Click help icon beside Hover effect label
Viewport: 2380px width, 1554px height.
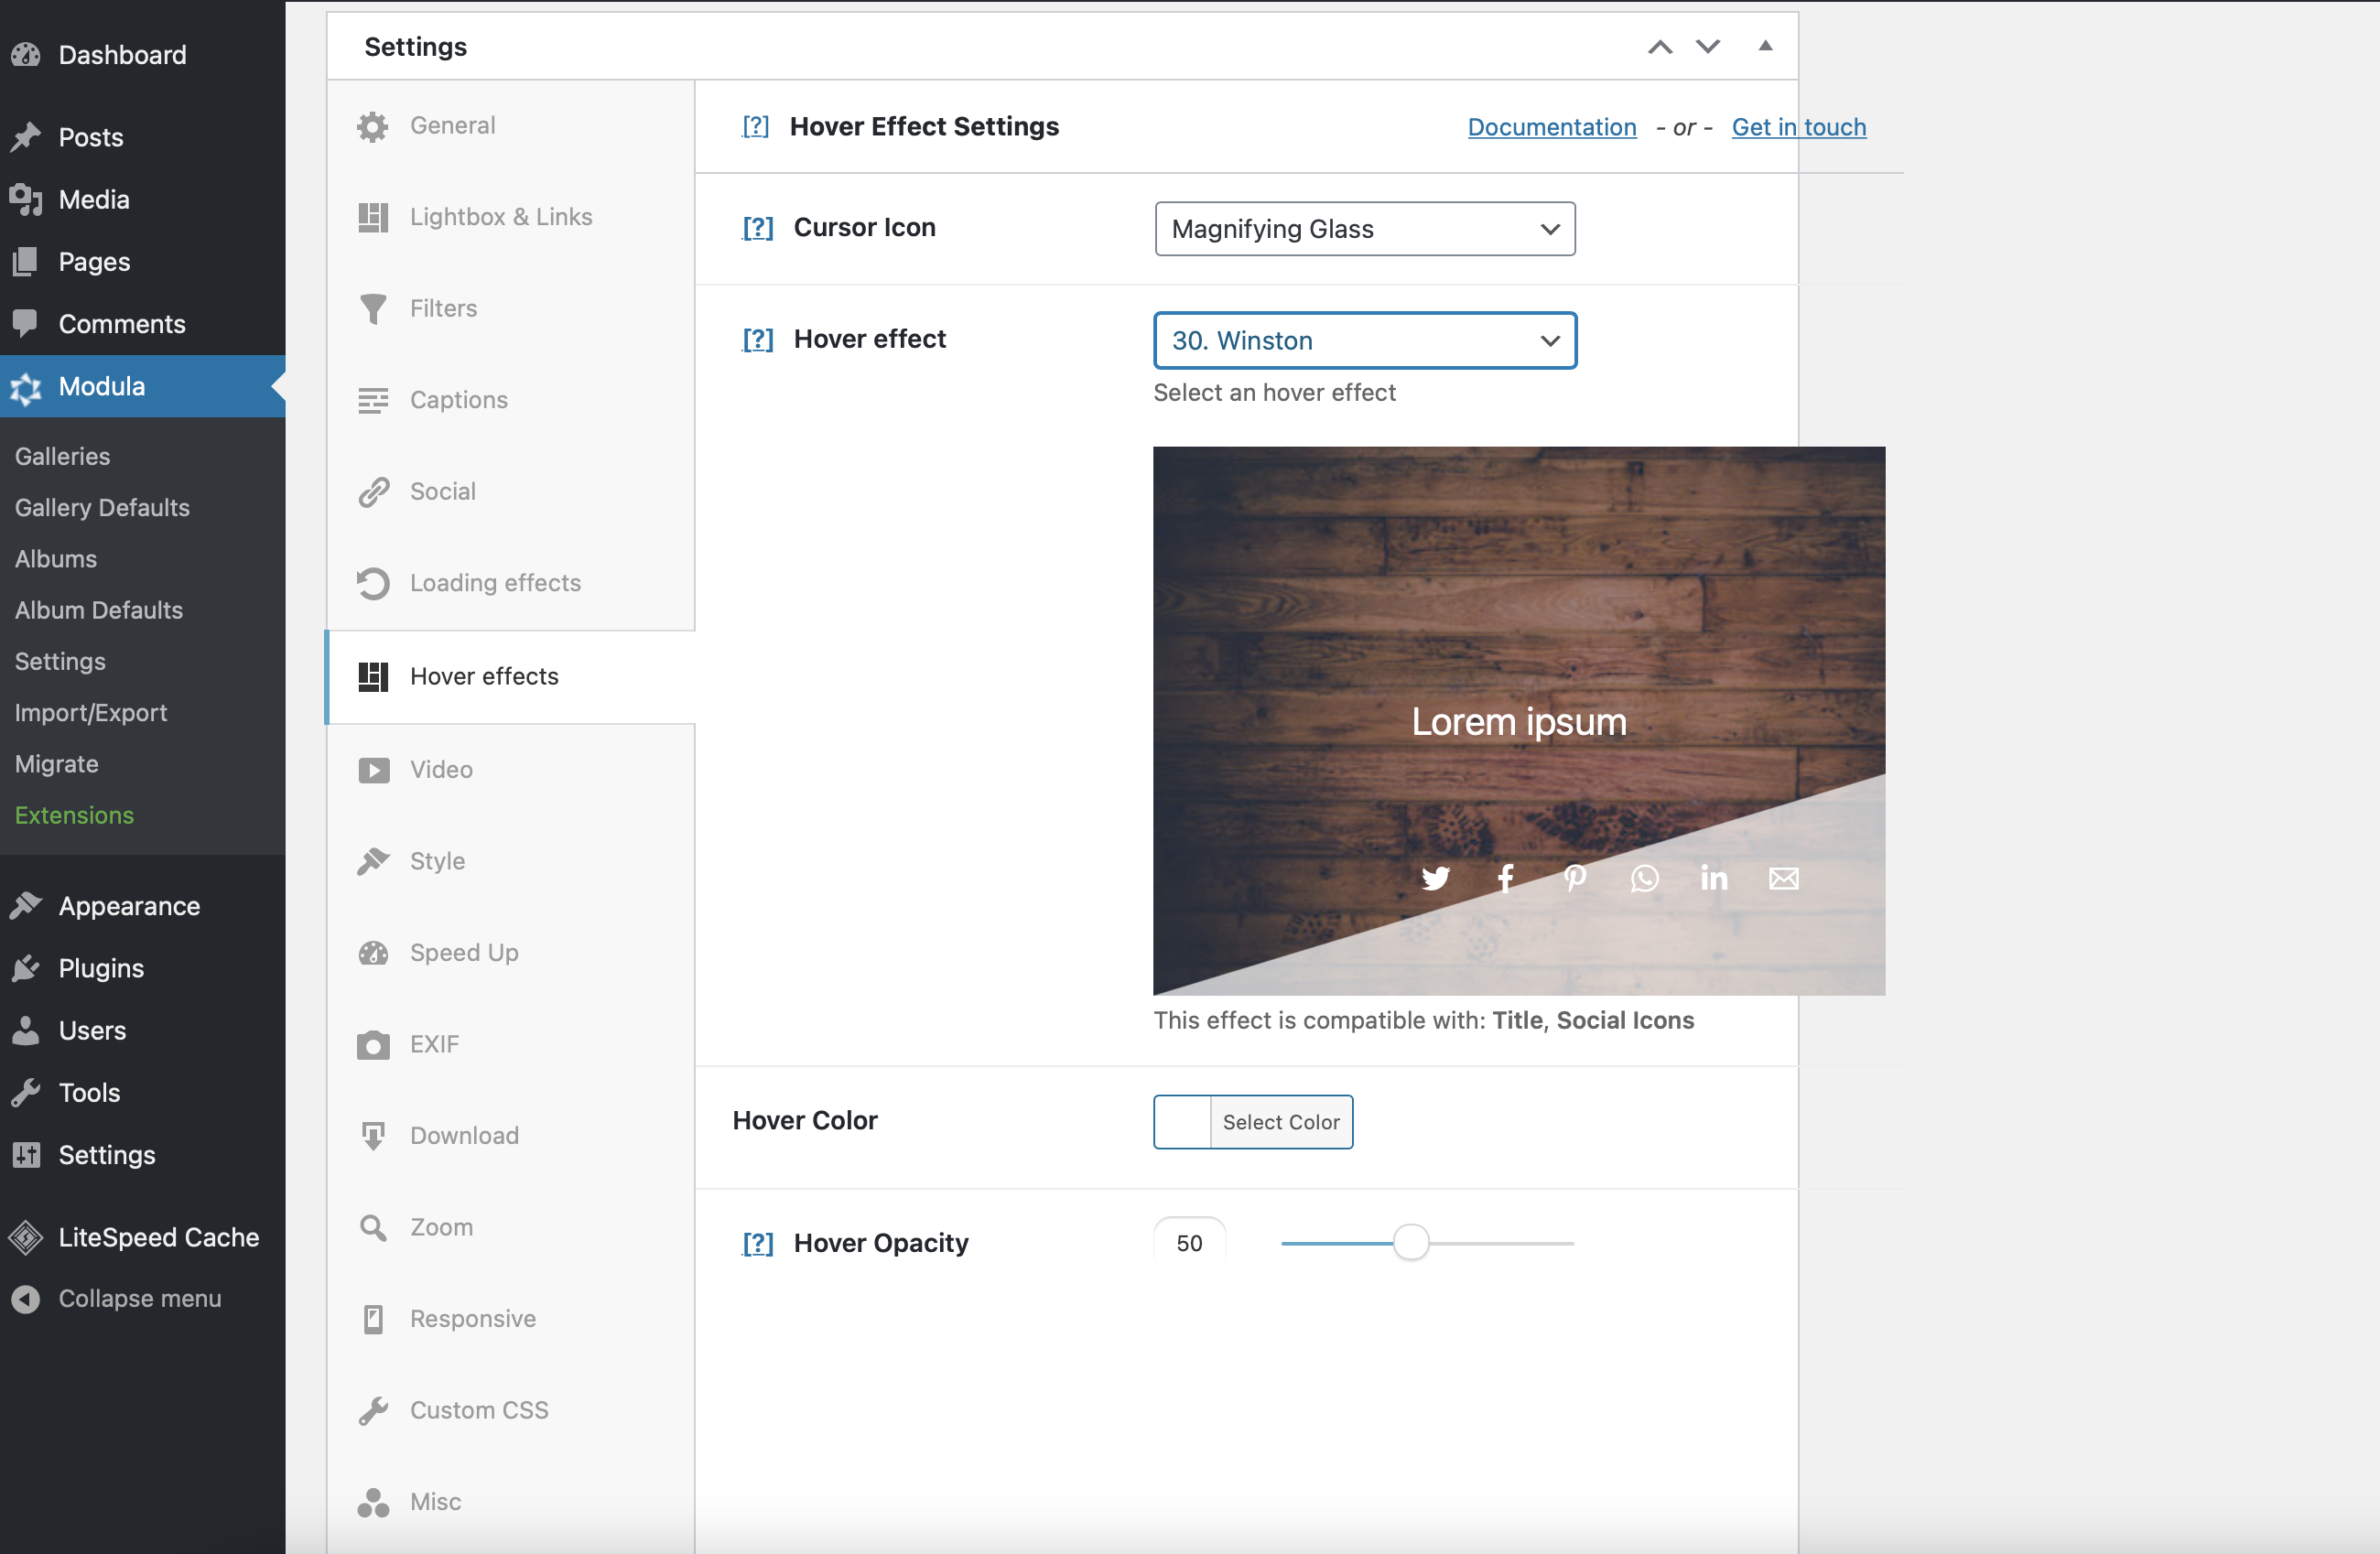pos(758,340)
